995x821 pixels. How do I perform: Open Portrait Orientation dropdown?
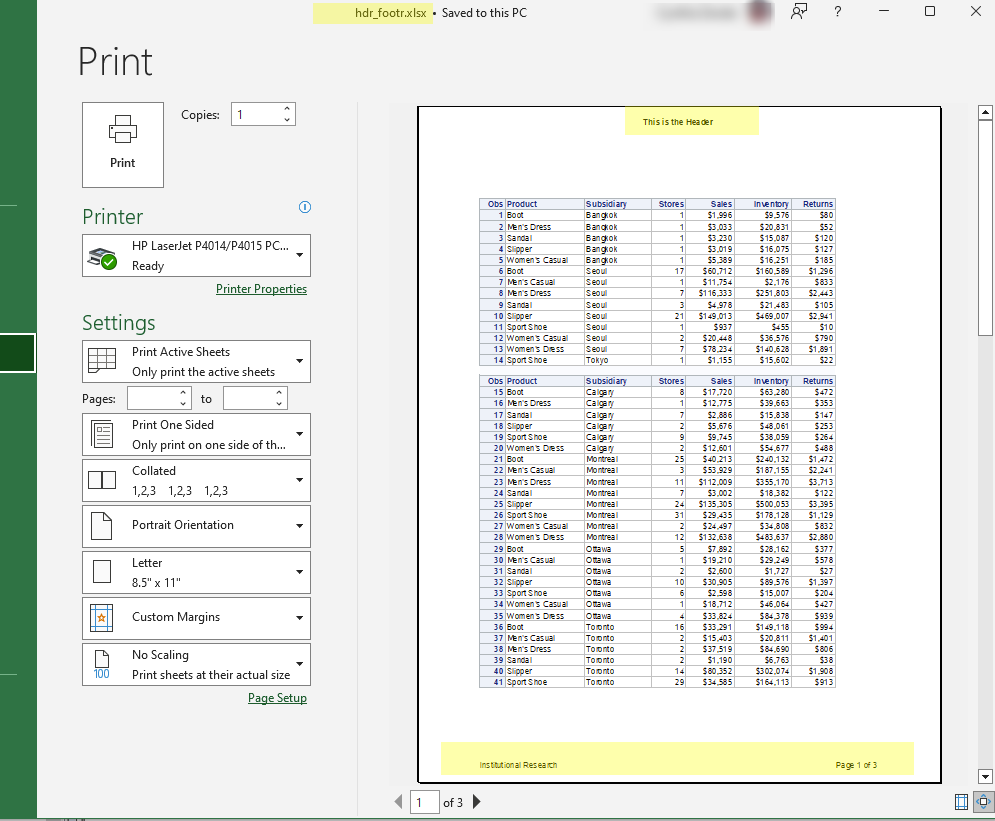(196, 525)
